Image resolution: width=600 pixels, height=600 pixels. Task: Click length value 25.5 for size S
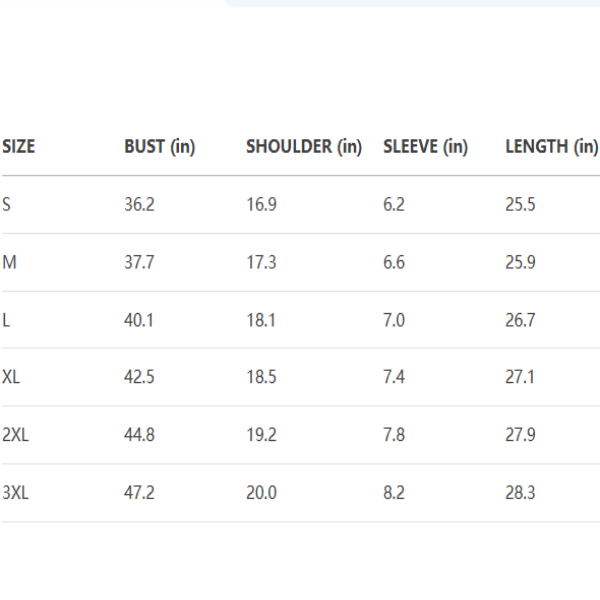point(520,205)
